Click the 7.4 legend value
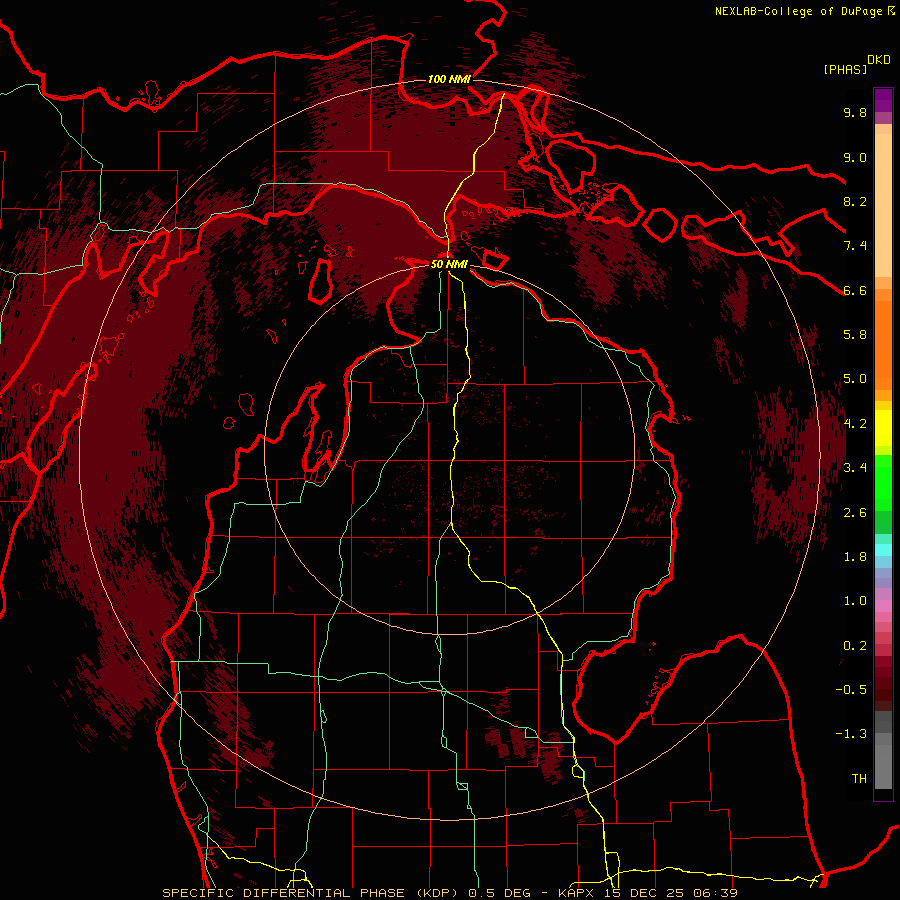Viewport: 900px width, 900px height. [855, 246]
